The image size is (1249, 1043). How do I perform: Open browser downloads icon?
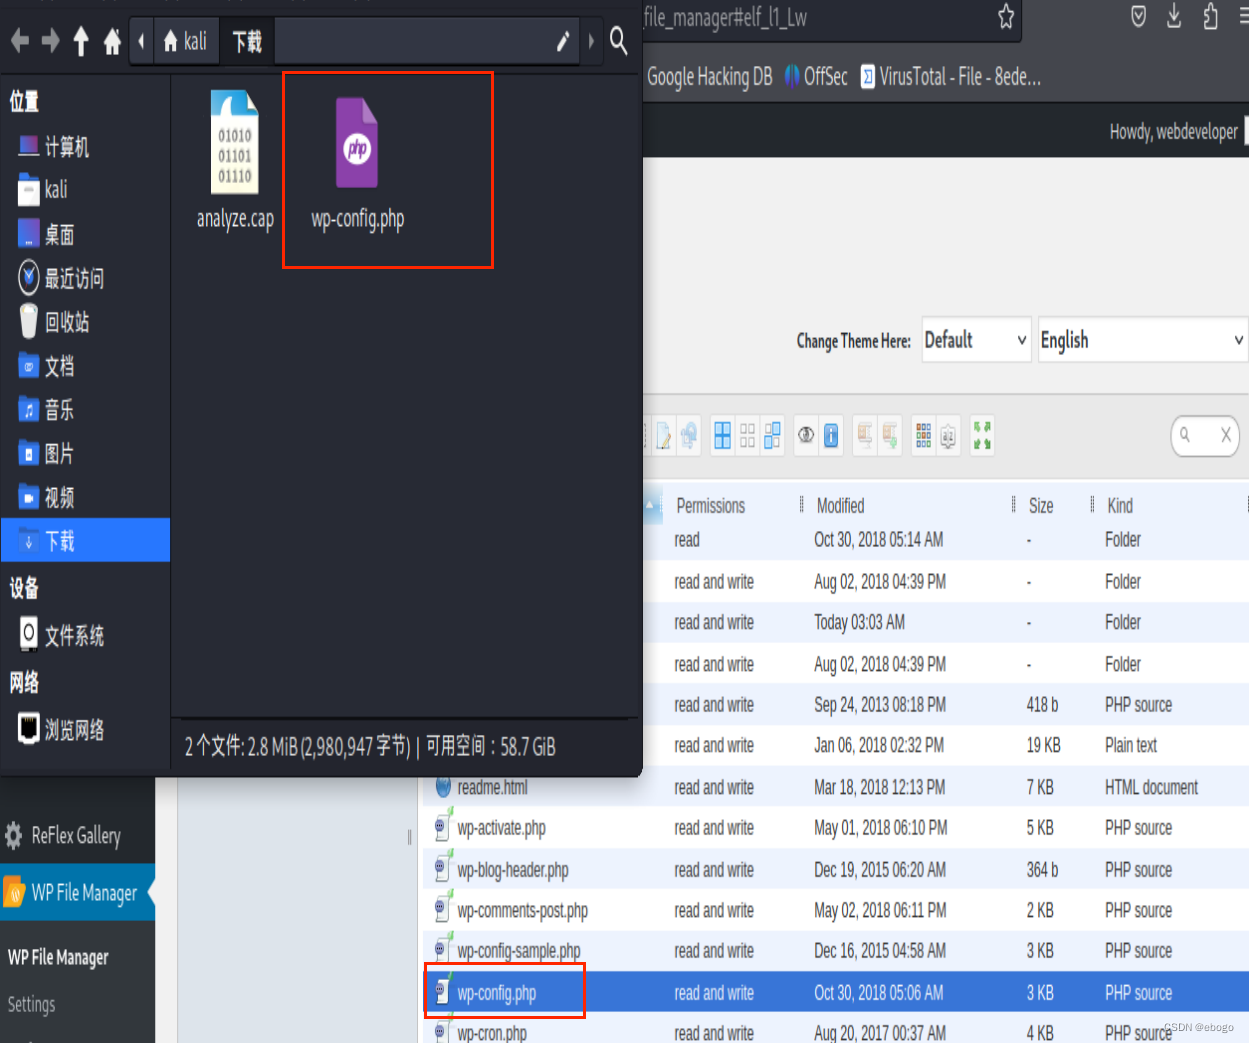point(1174,16)
